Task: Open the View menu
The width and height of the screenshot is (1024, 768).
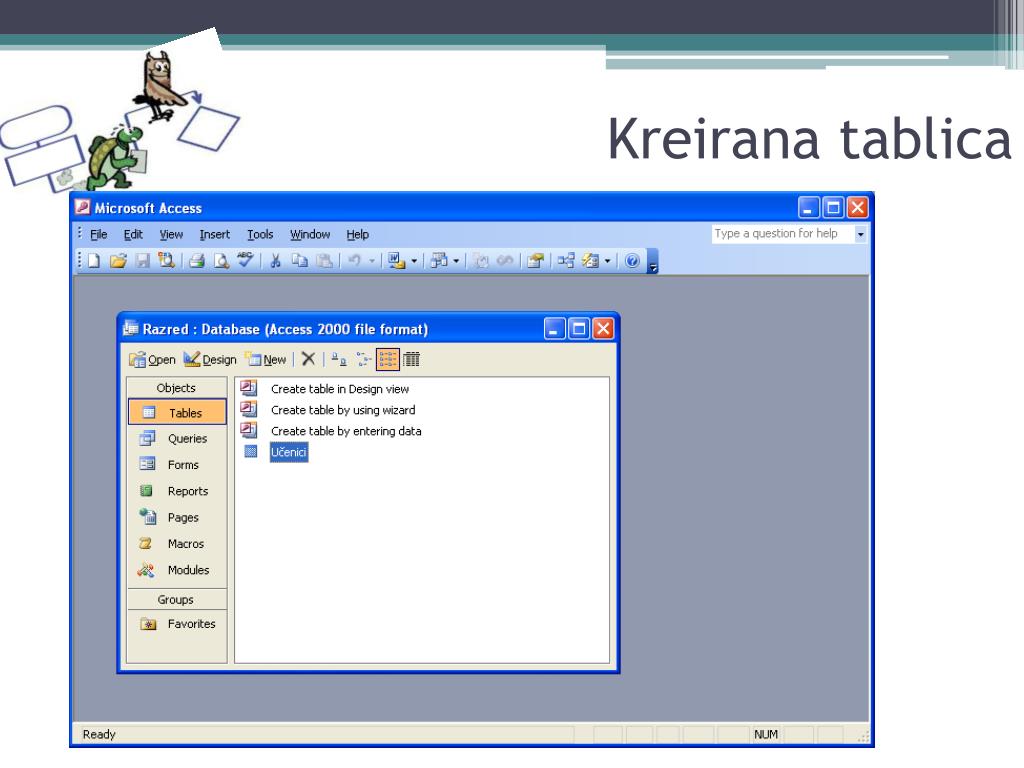Action: click(x=171, y=234)
